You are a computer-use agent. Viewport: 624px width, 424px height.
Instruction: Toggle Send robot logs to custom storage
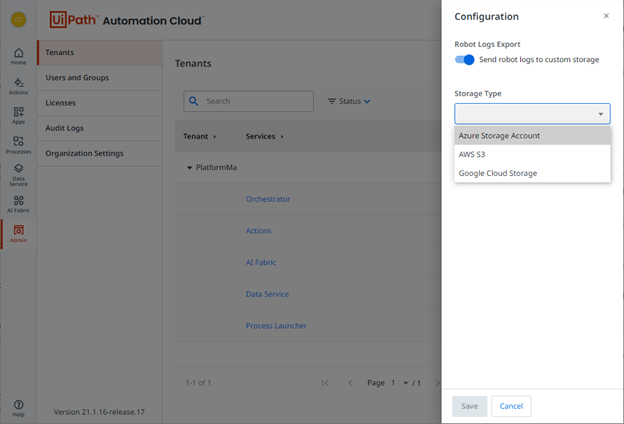[x=464, y=60]
